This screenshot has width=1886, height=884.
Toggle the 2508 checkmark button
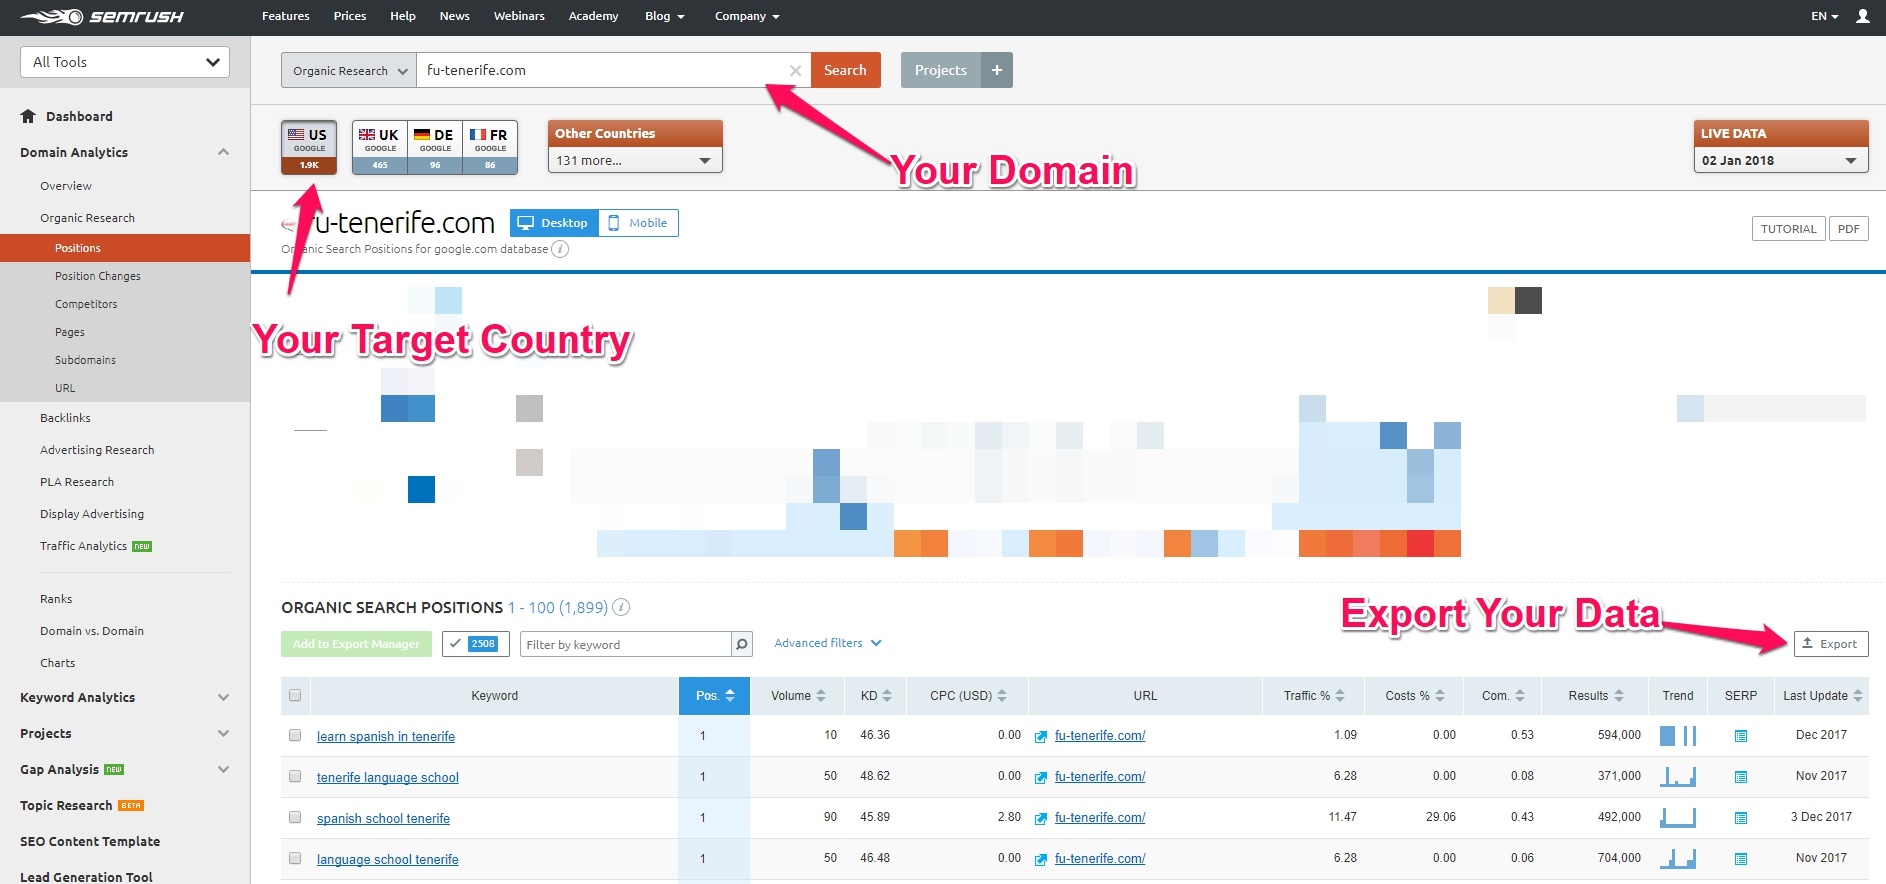(x=475, y=644)
